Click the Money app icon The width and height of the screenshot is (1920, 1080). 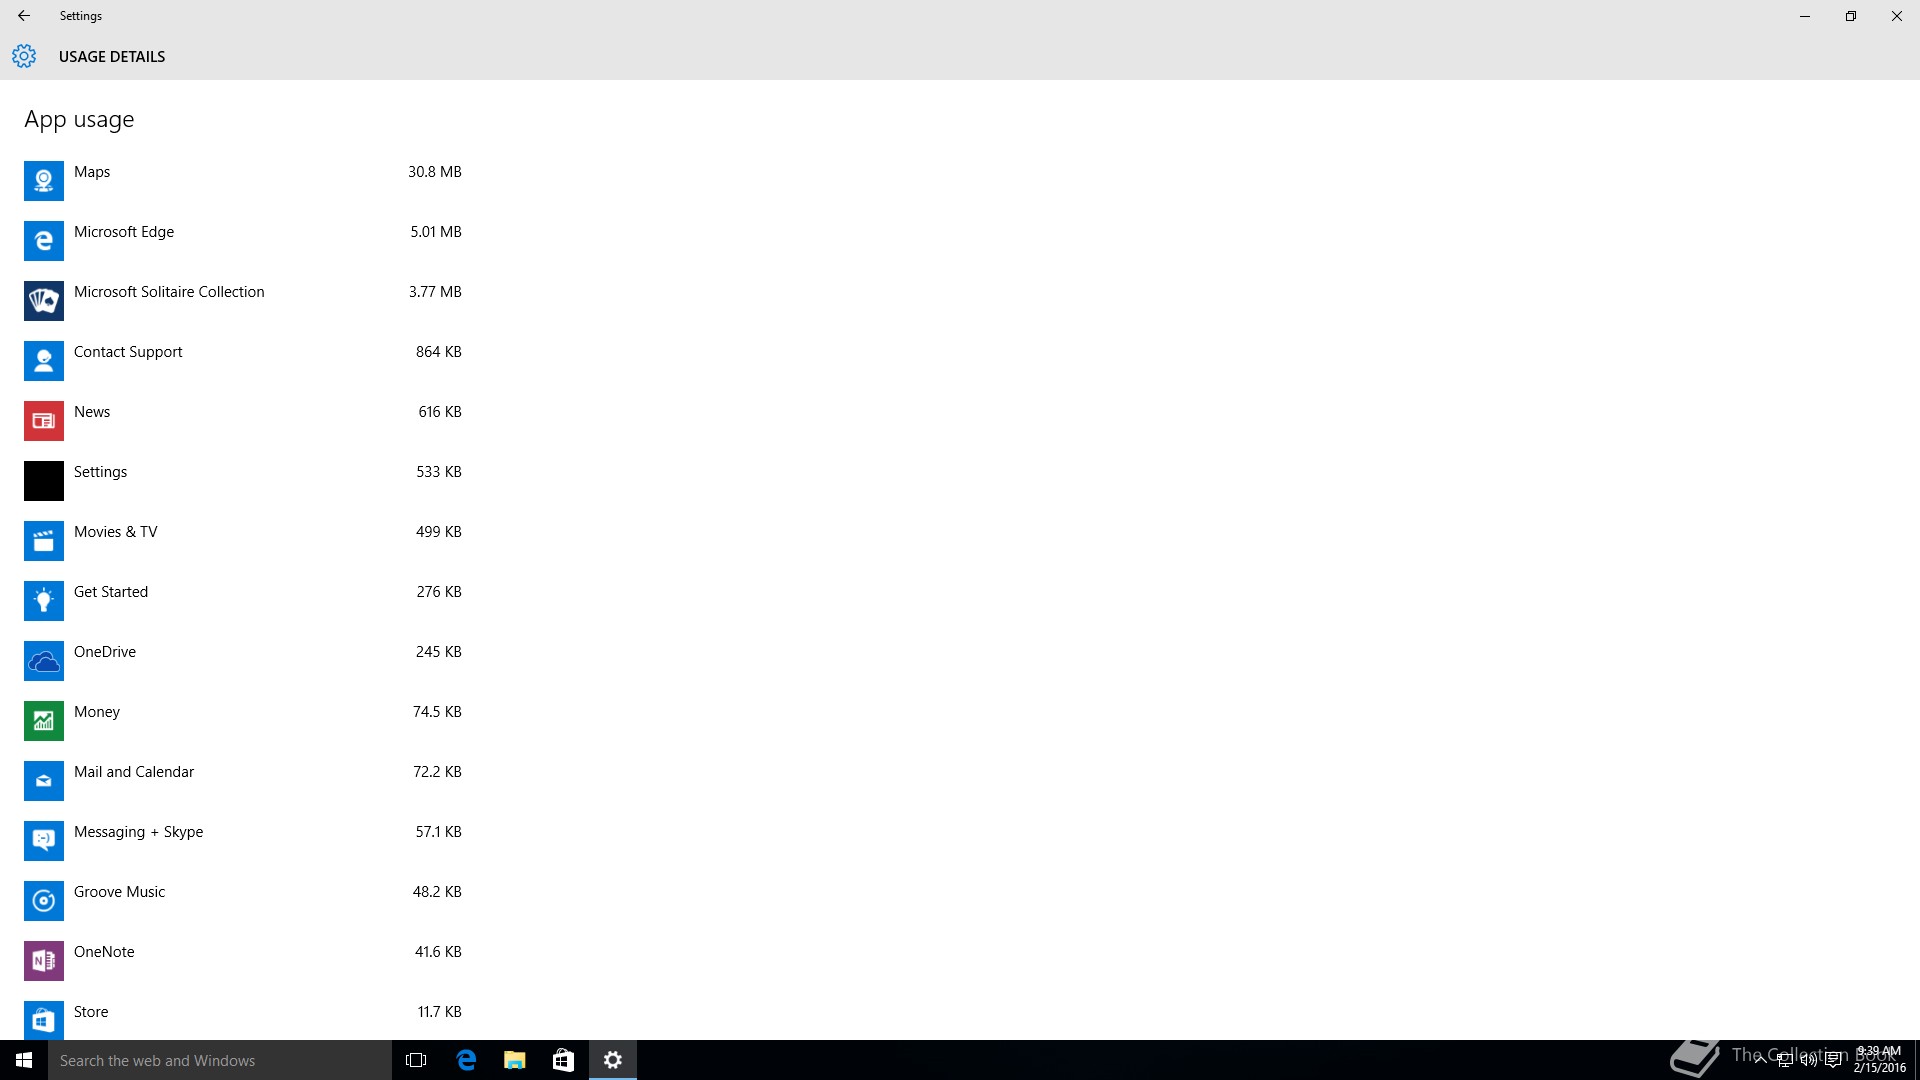point(44,721)
